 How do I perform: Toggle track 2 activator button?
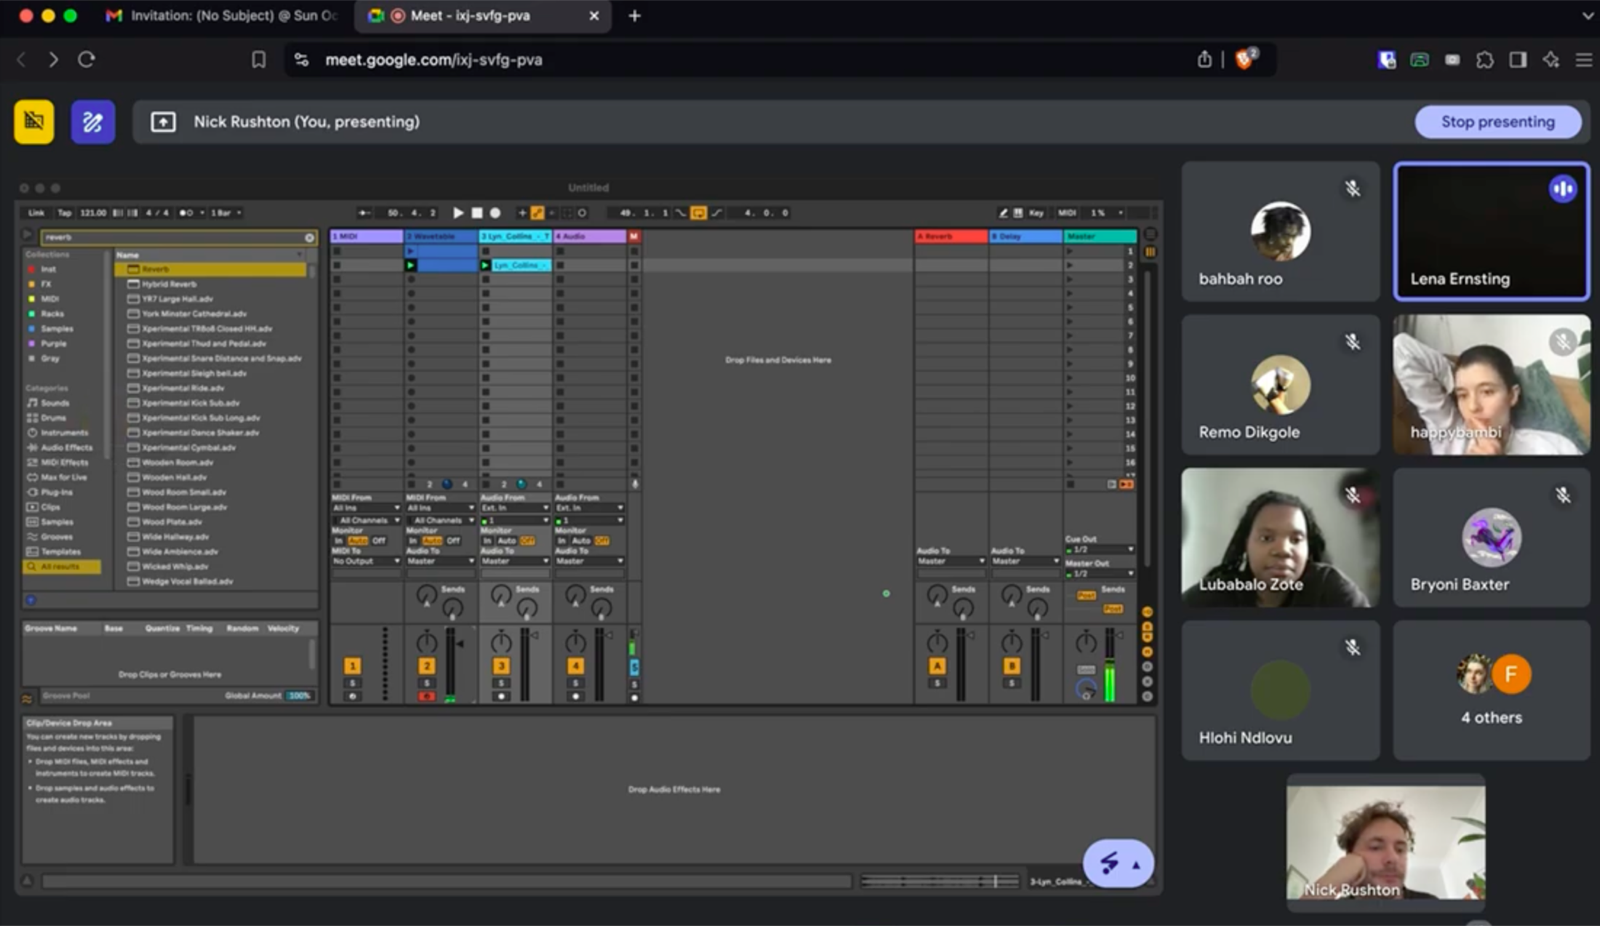(427, 666)
